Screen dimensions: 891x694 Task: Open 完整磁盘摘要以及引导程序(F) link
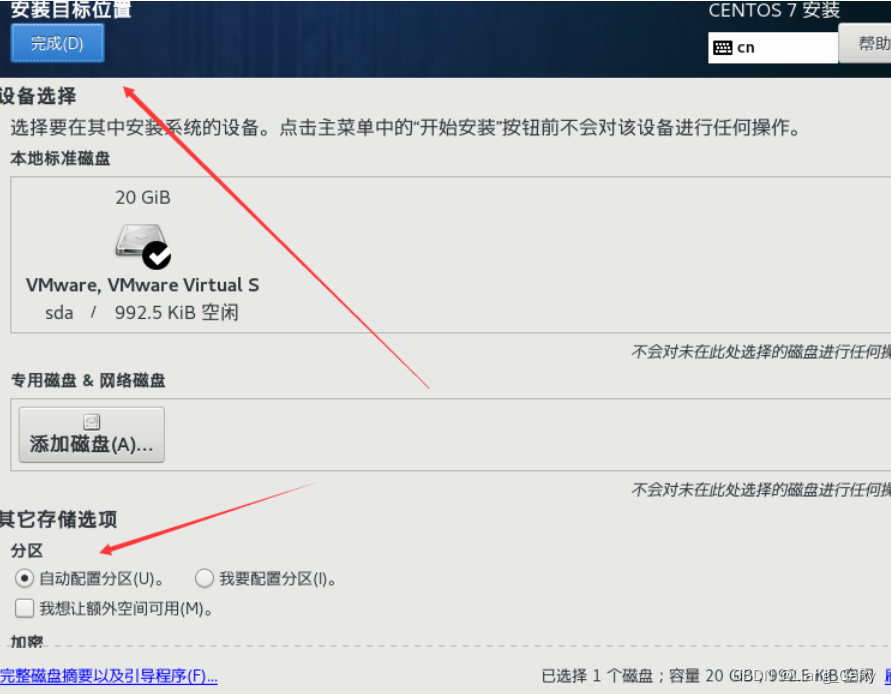[109, 676]
